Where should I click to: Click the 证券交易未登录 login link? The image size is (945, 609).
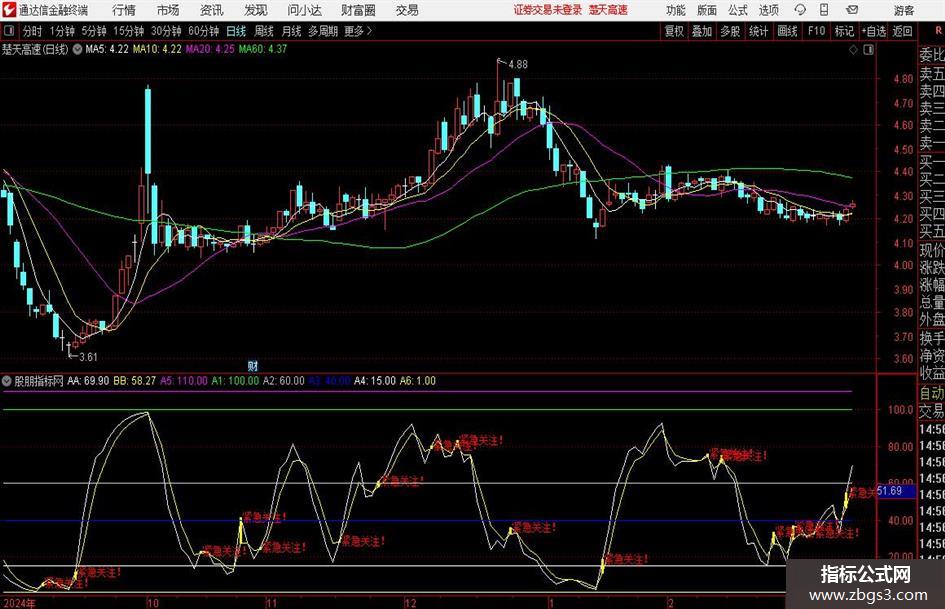[x=548, y=10]
